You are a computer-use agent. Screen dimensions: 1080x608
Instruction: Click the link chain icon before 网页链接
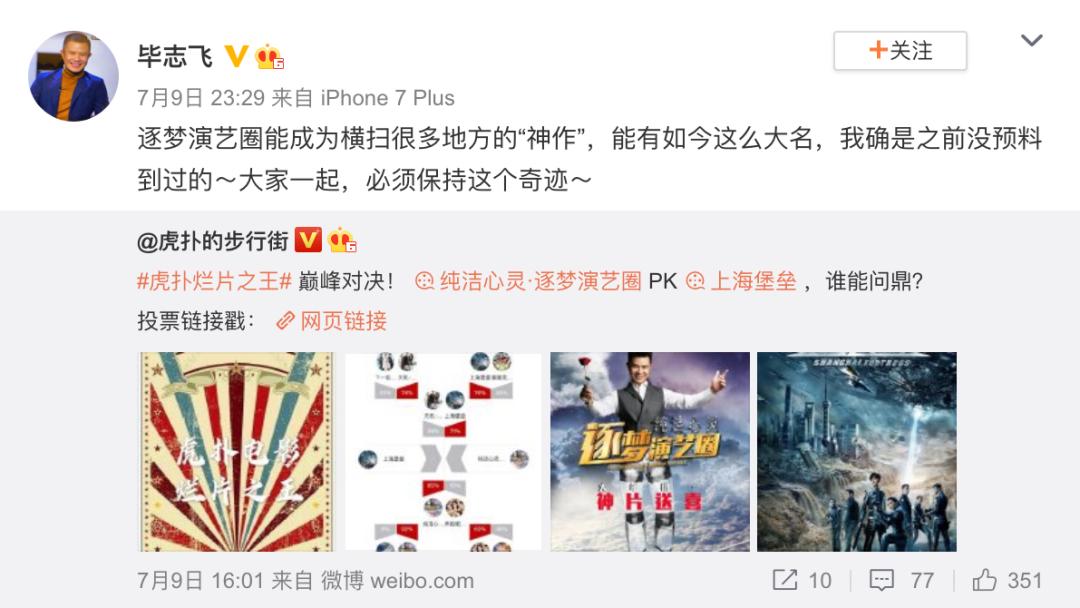285,321
